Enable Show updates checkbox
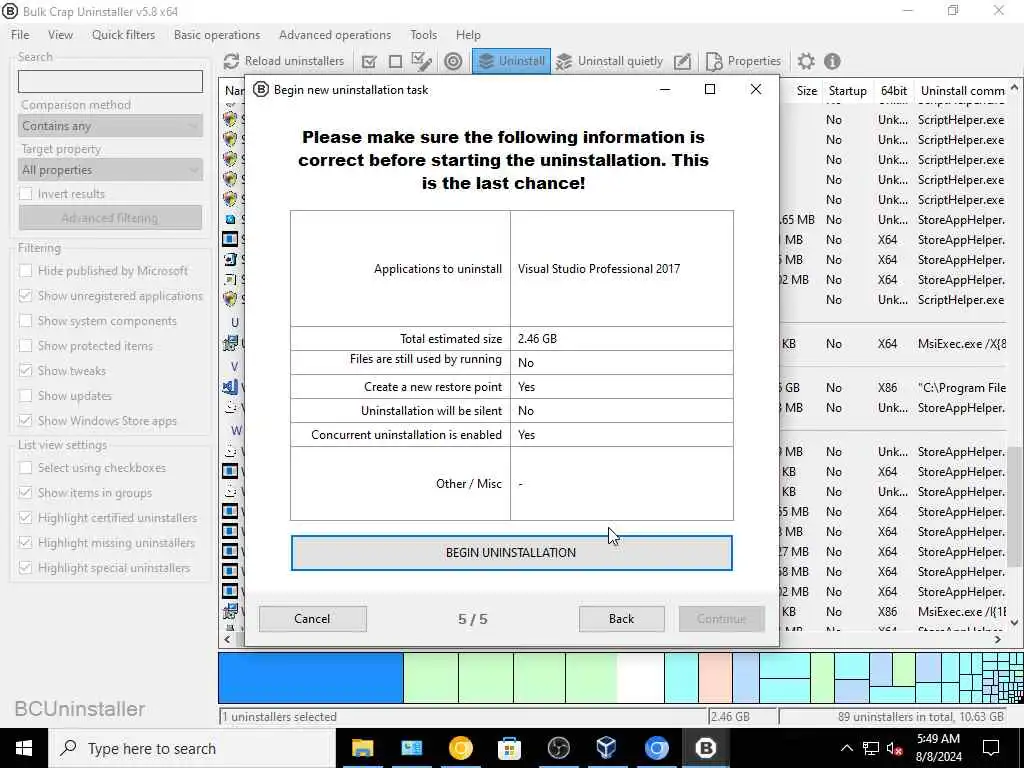This screenshot has width=1024, height=768. [25, 396]
